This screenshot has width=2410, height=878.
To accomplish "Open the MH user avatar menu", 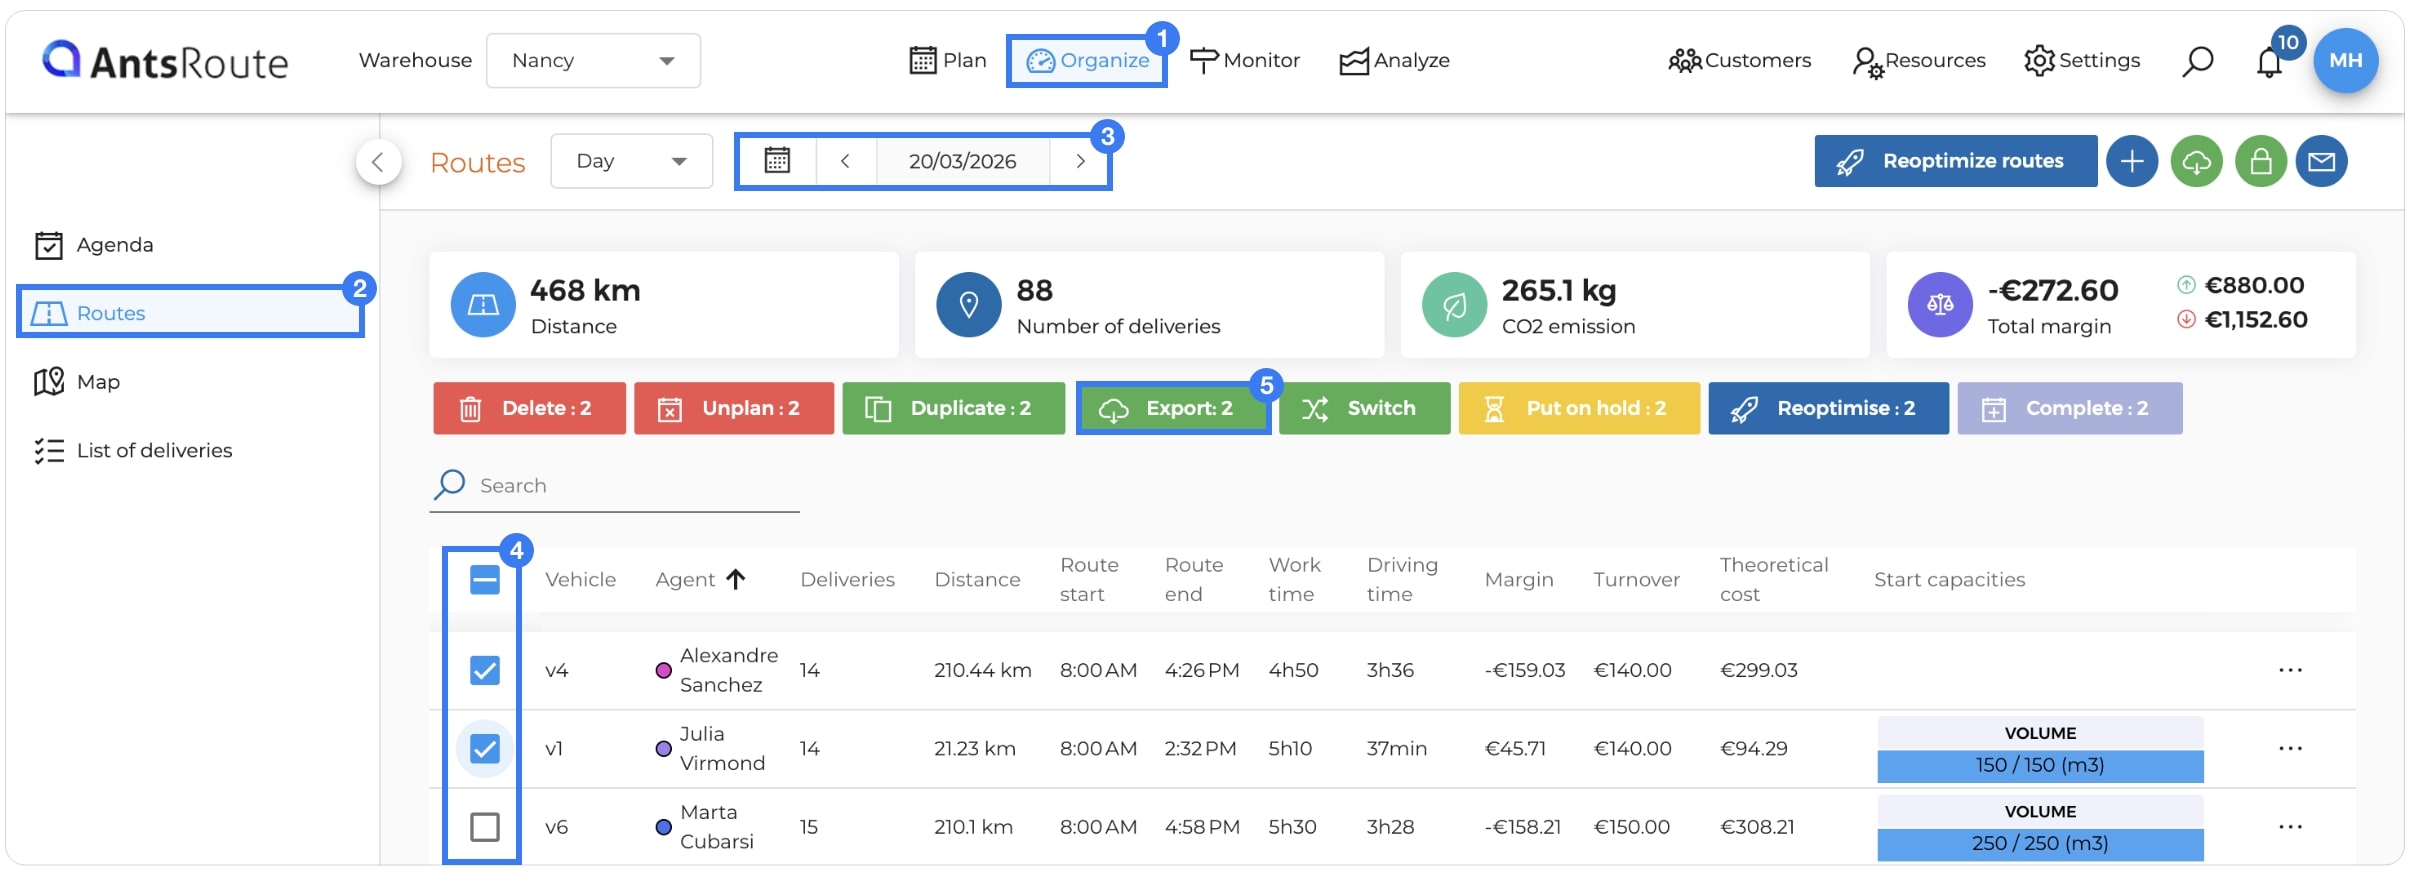I will click(2345, 60).
